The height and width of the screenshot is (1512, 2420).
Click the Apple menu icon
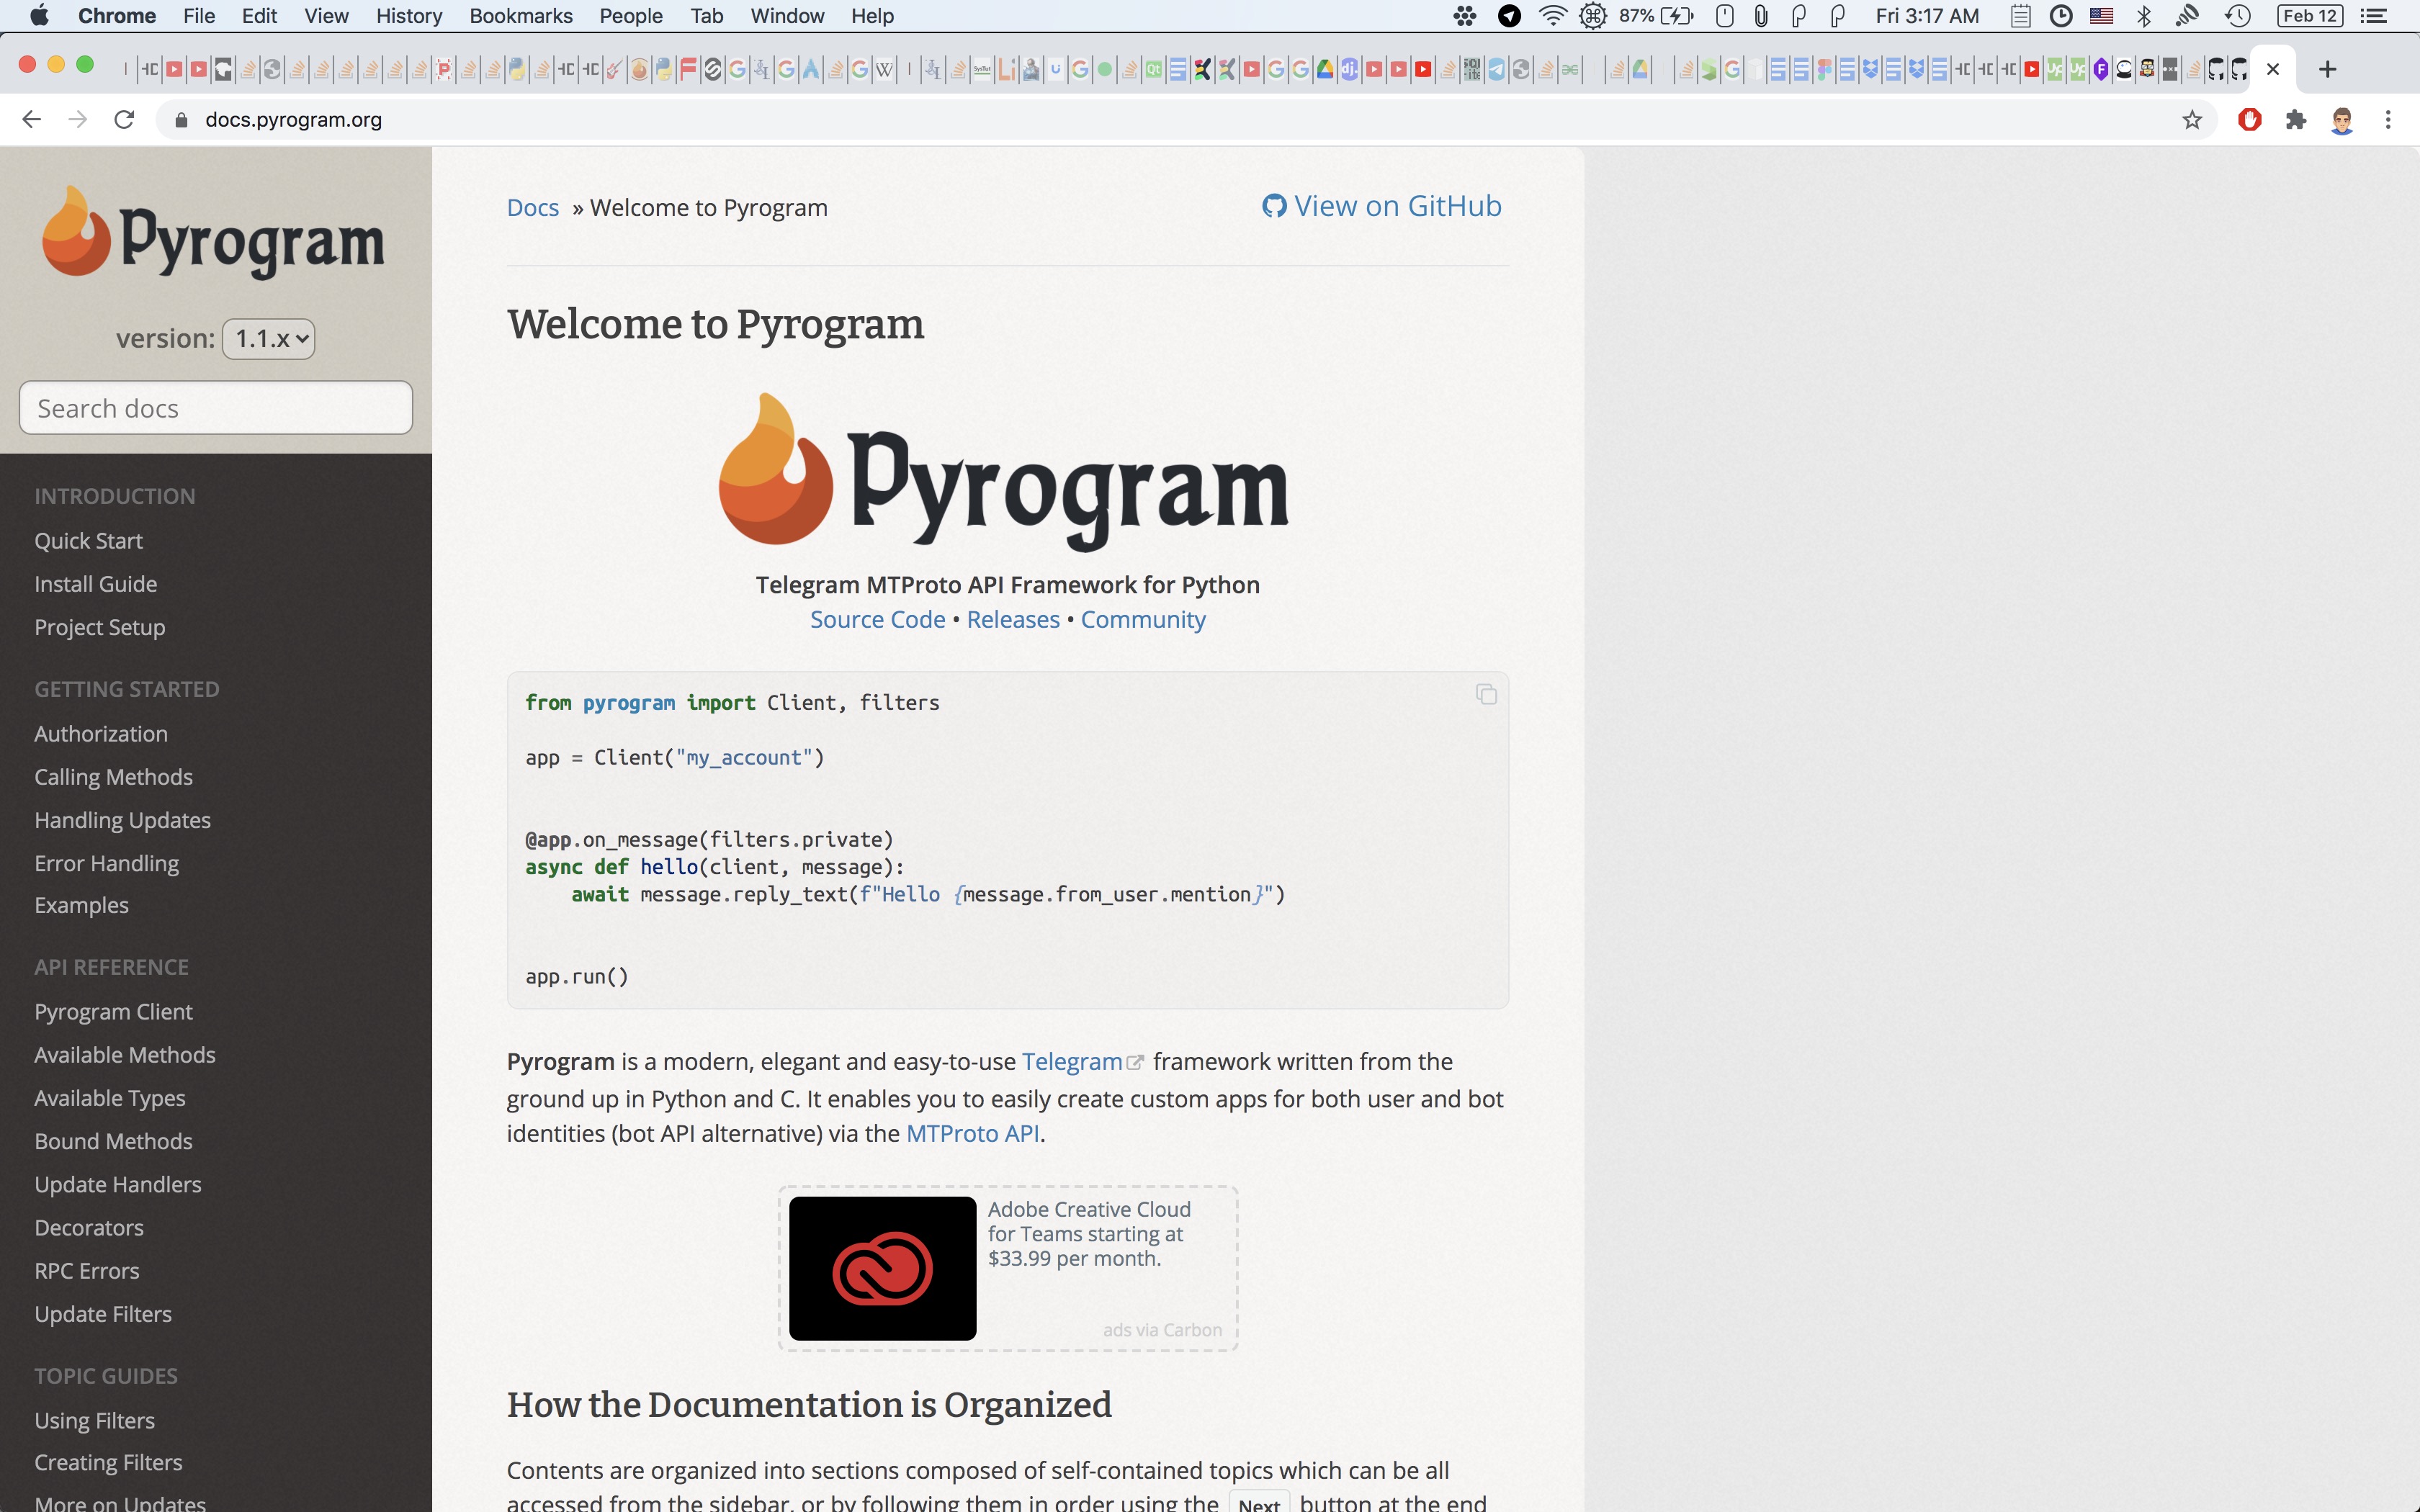tap(39, 15)
